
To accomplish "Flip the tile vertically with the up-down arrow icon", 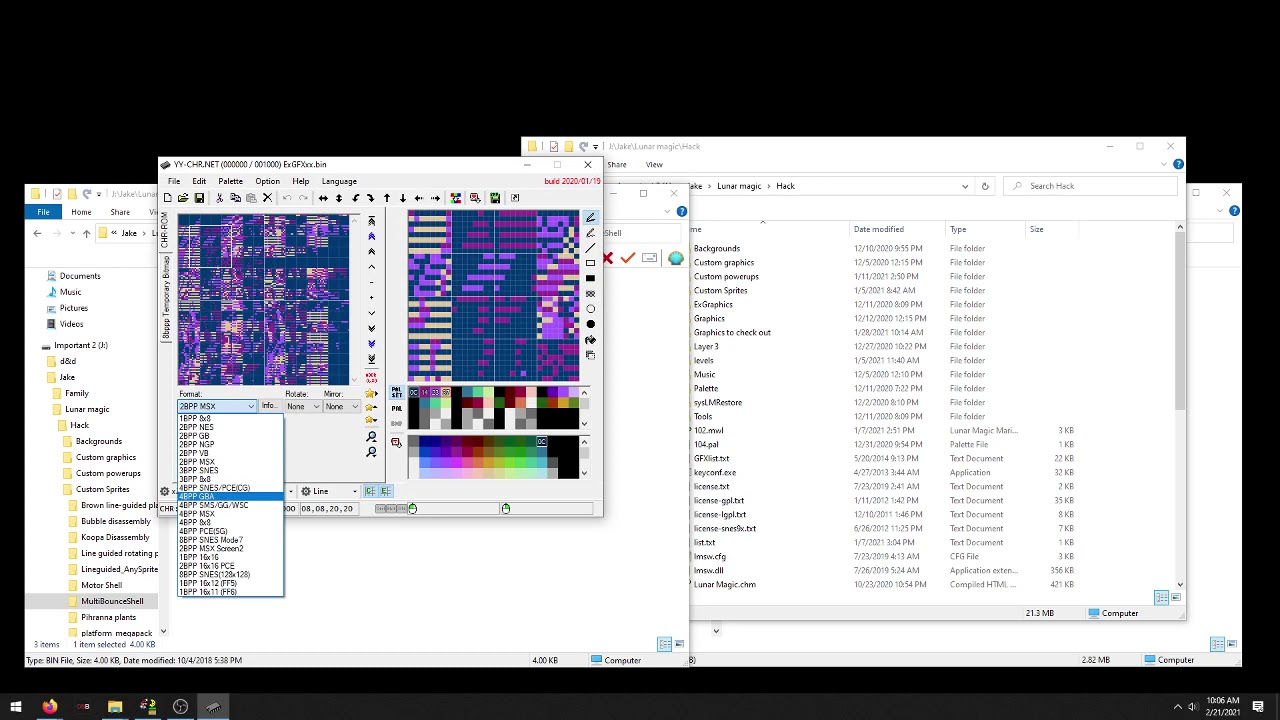I will 339,198.
